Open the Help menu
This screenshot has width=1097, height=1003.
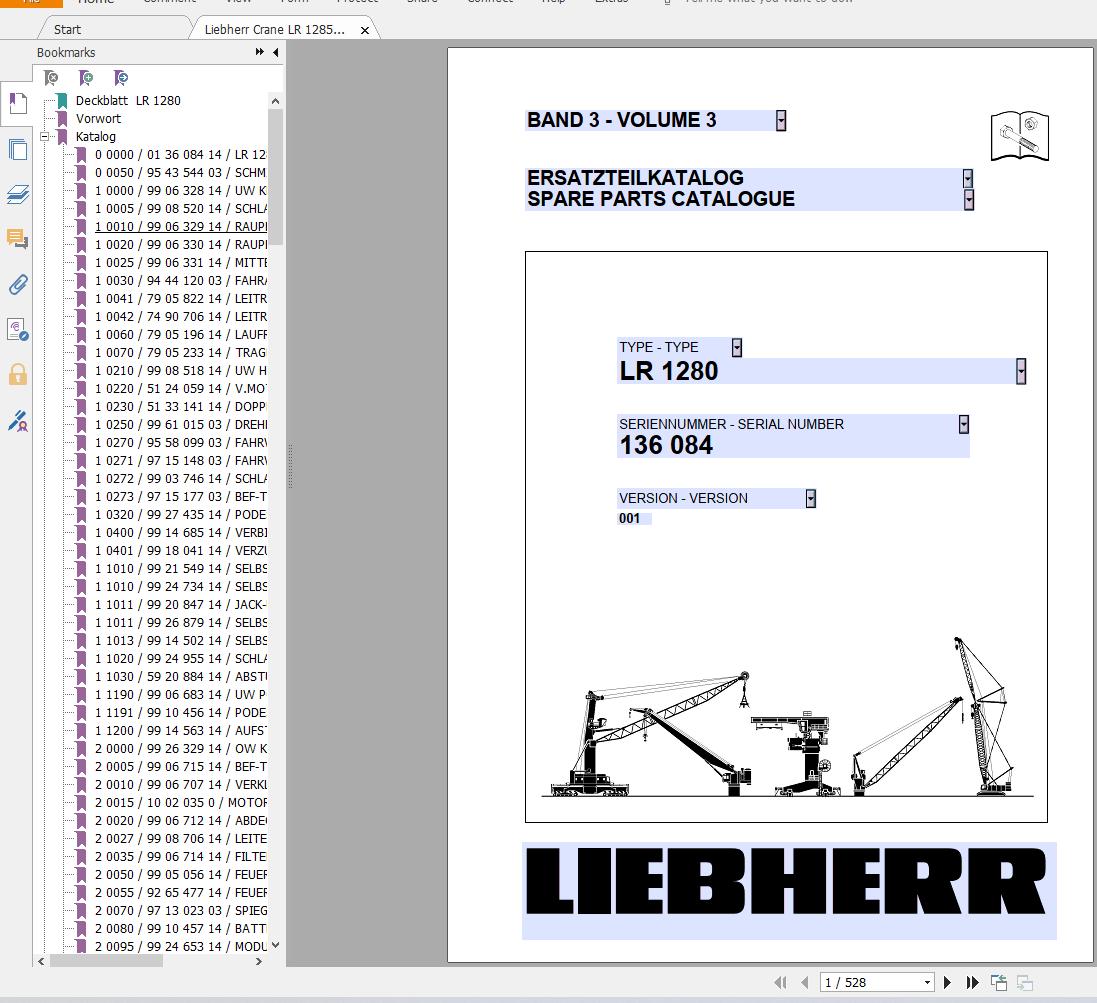553,2
